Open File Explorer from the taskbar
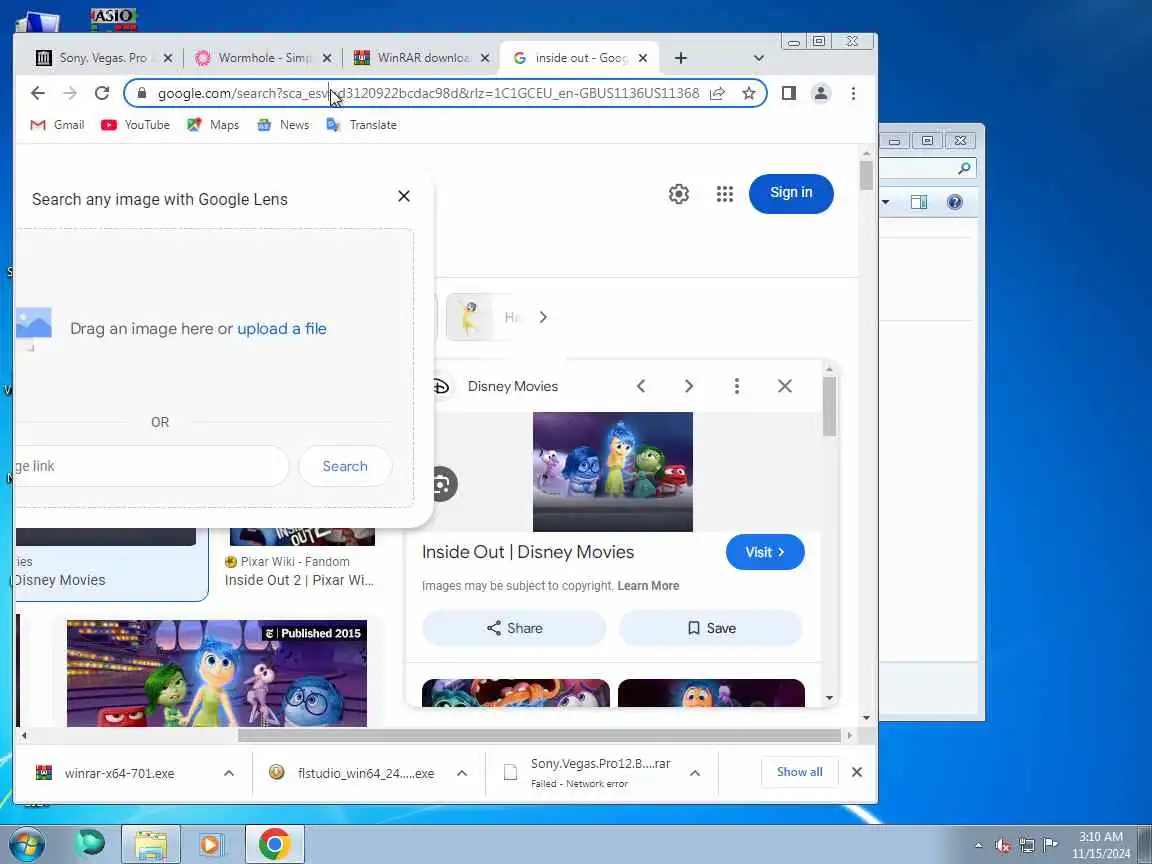The height and width of the screenshot is (864, 1152). click(x=151, y=844)
